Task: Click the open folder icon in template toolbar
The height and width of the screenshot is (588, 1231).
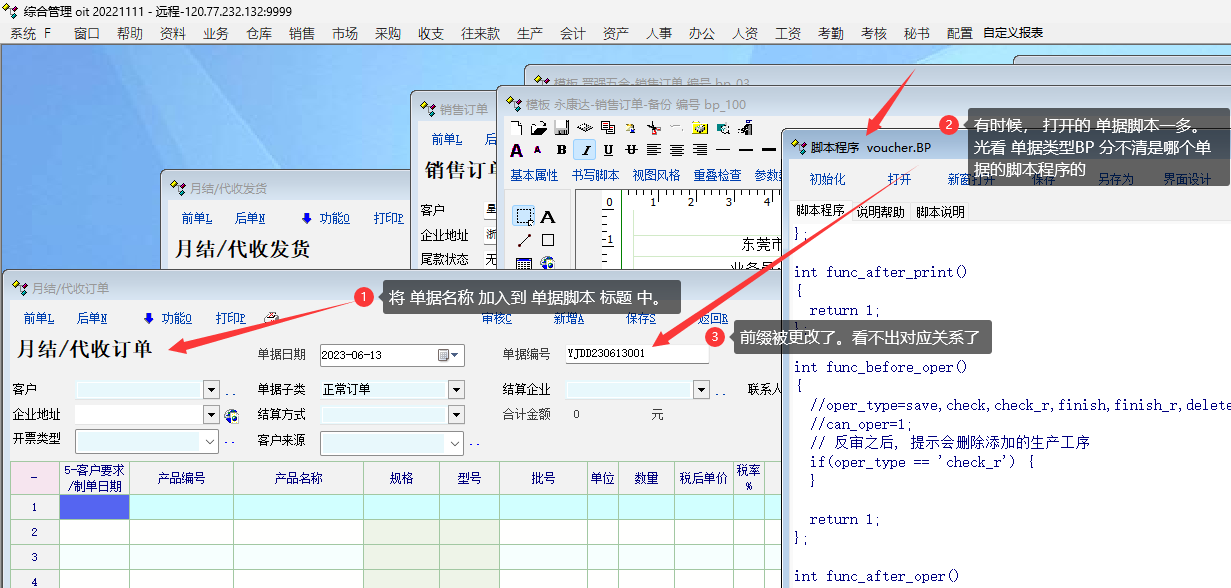Action: pyautogui.click(x=538, y=128)
